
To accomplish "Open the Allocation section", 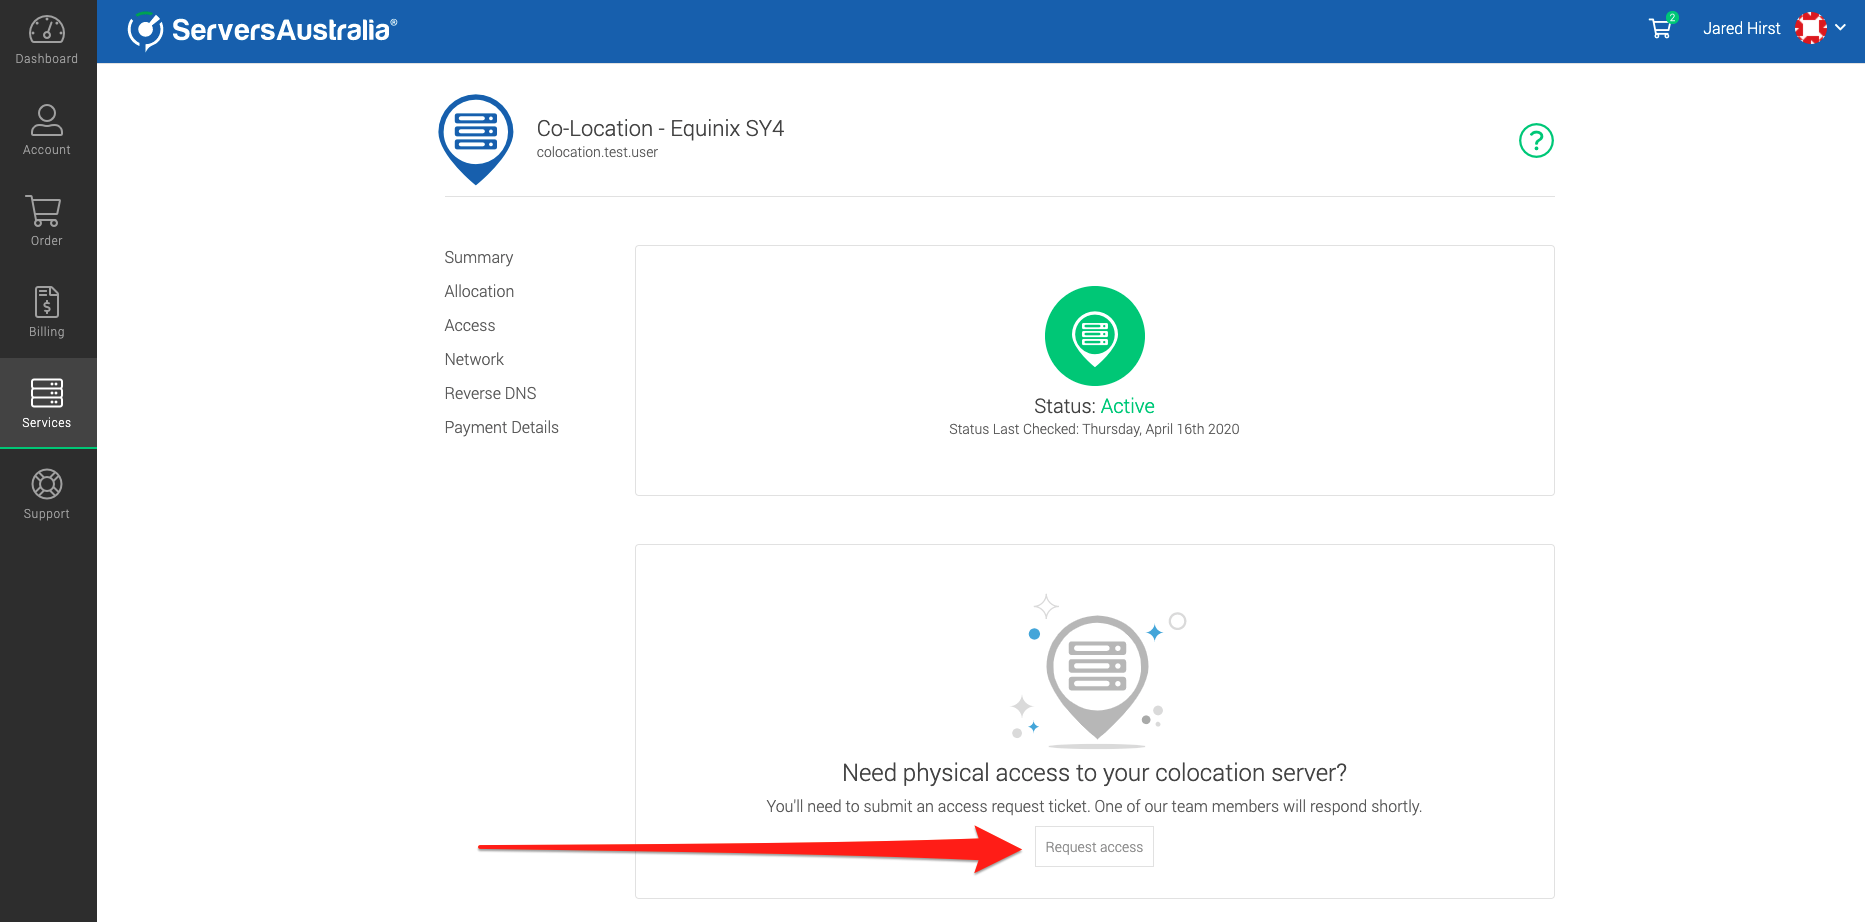I will click(479, 291).
